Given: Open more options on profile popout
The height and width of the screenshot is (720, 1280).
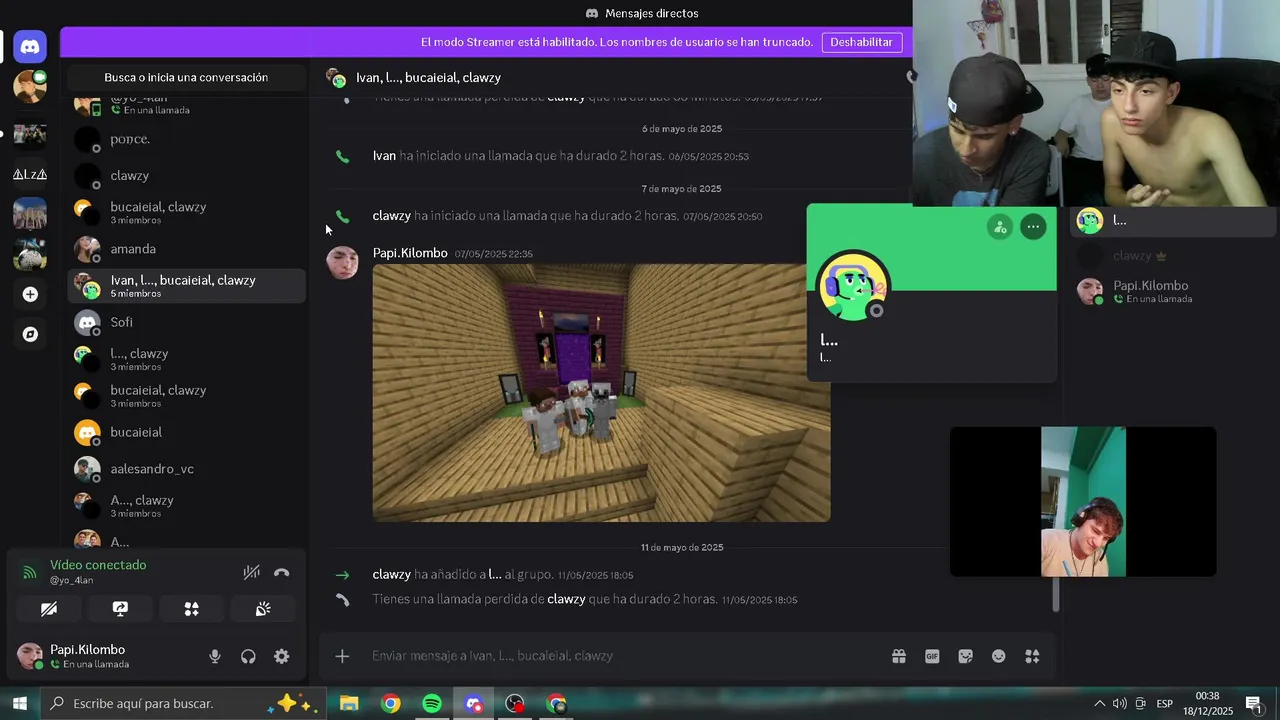Looking at the screenshot, I should point(1033,227).
